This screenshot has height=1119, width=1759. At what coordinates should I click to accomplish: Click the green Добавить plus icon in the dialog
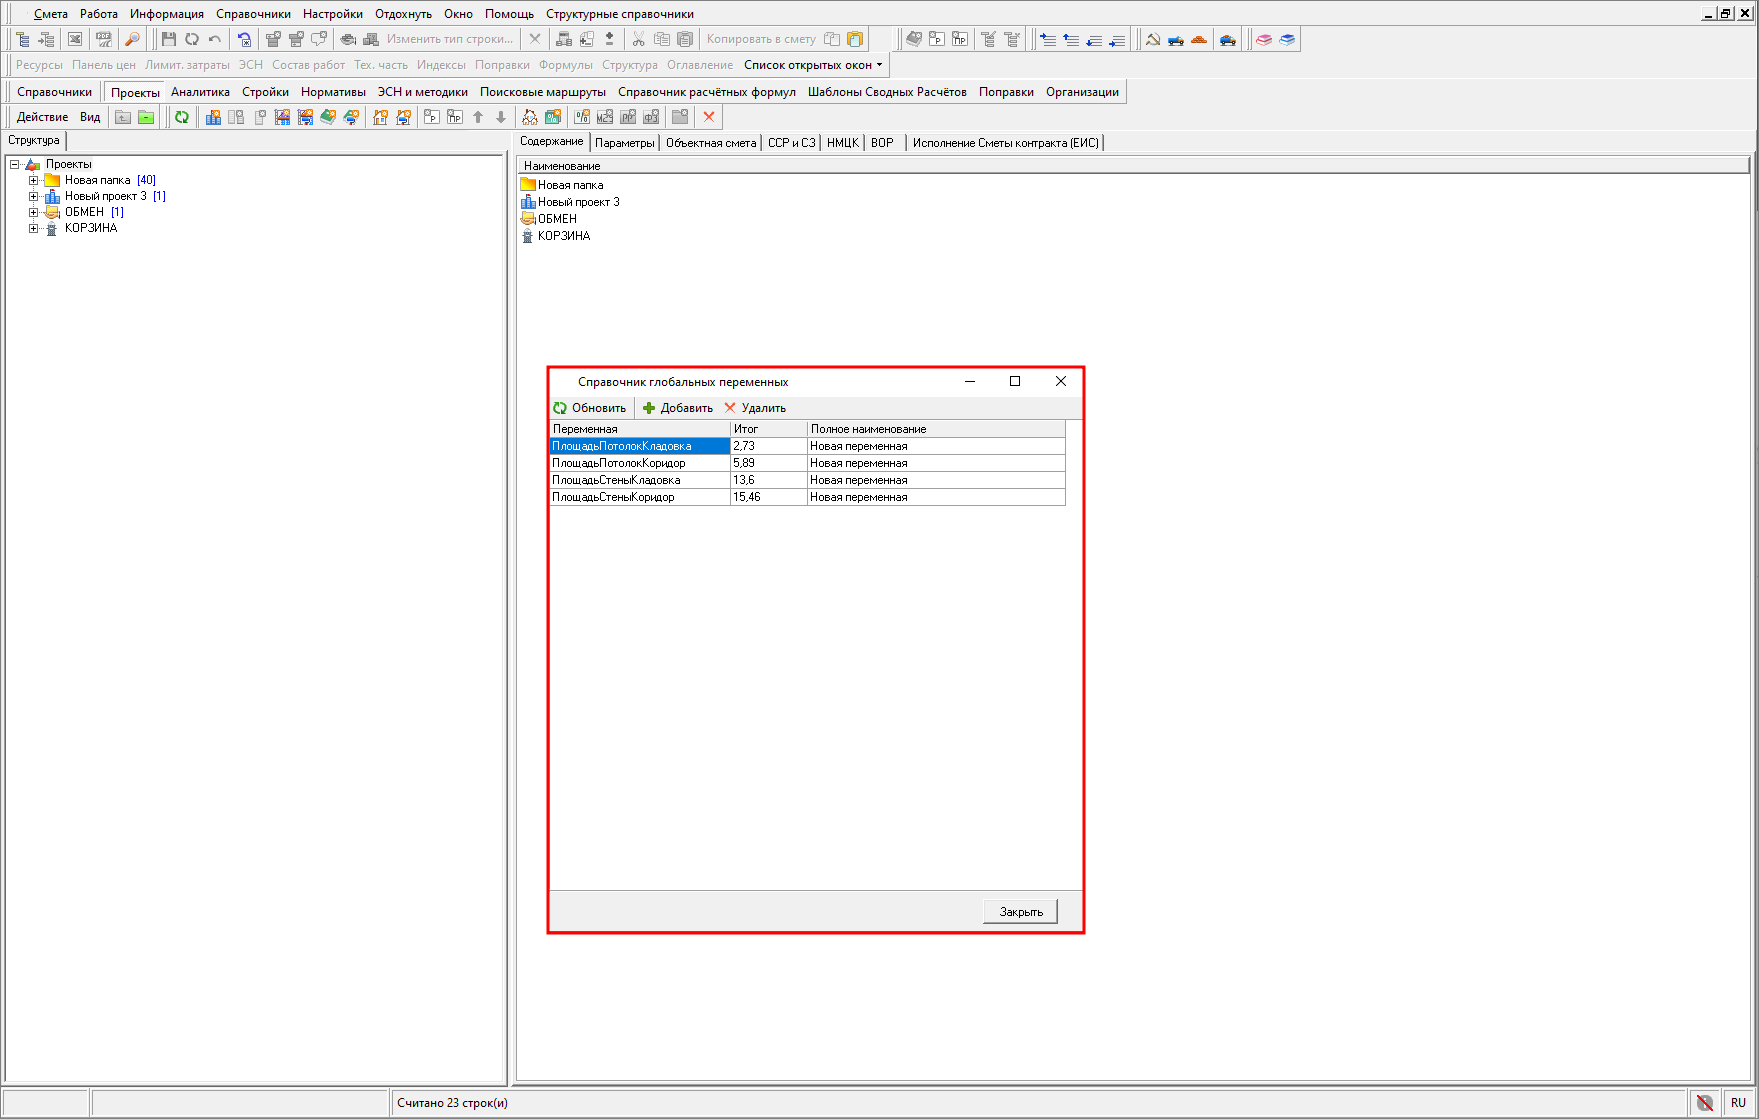(x=649, y=408)
